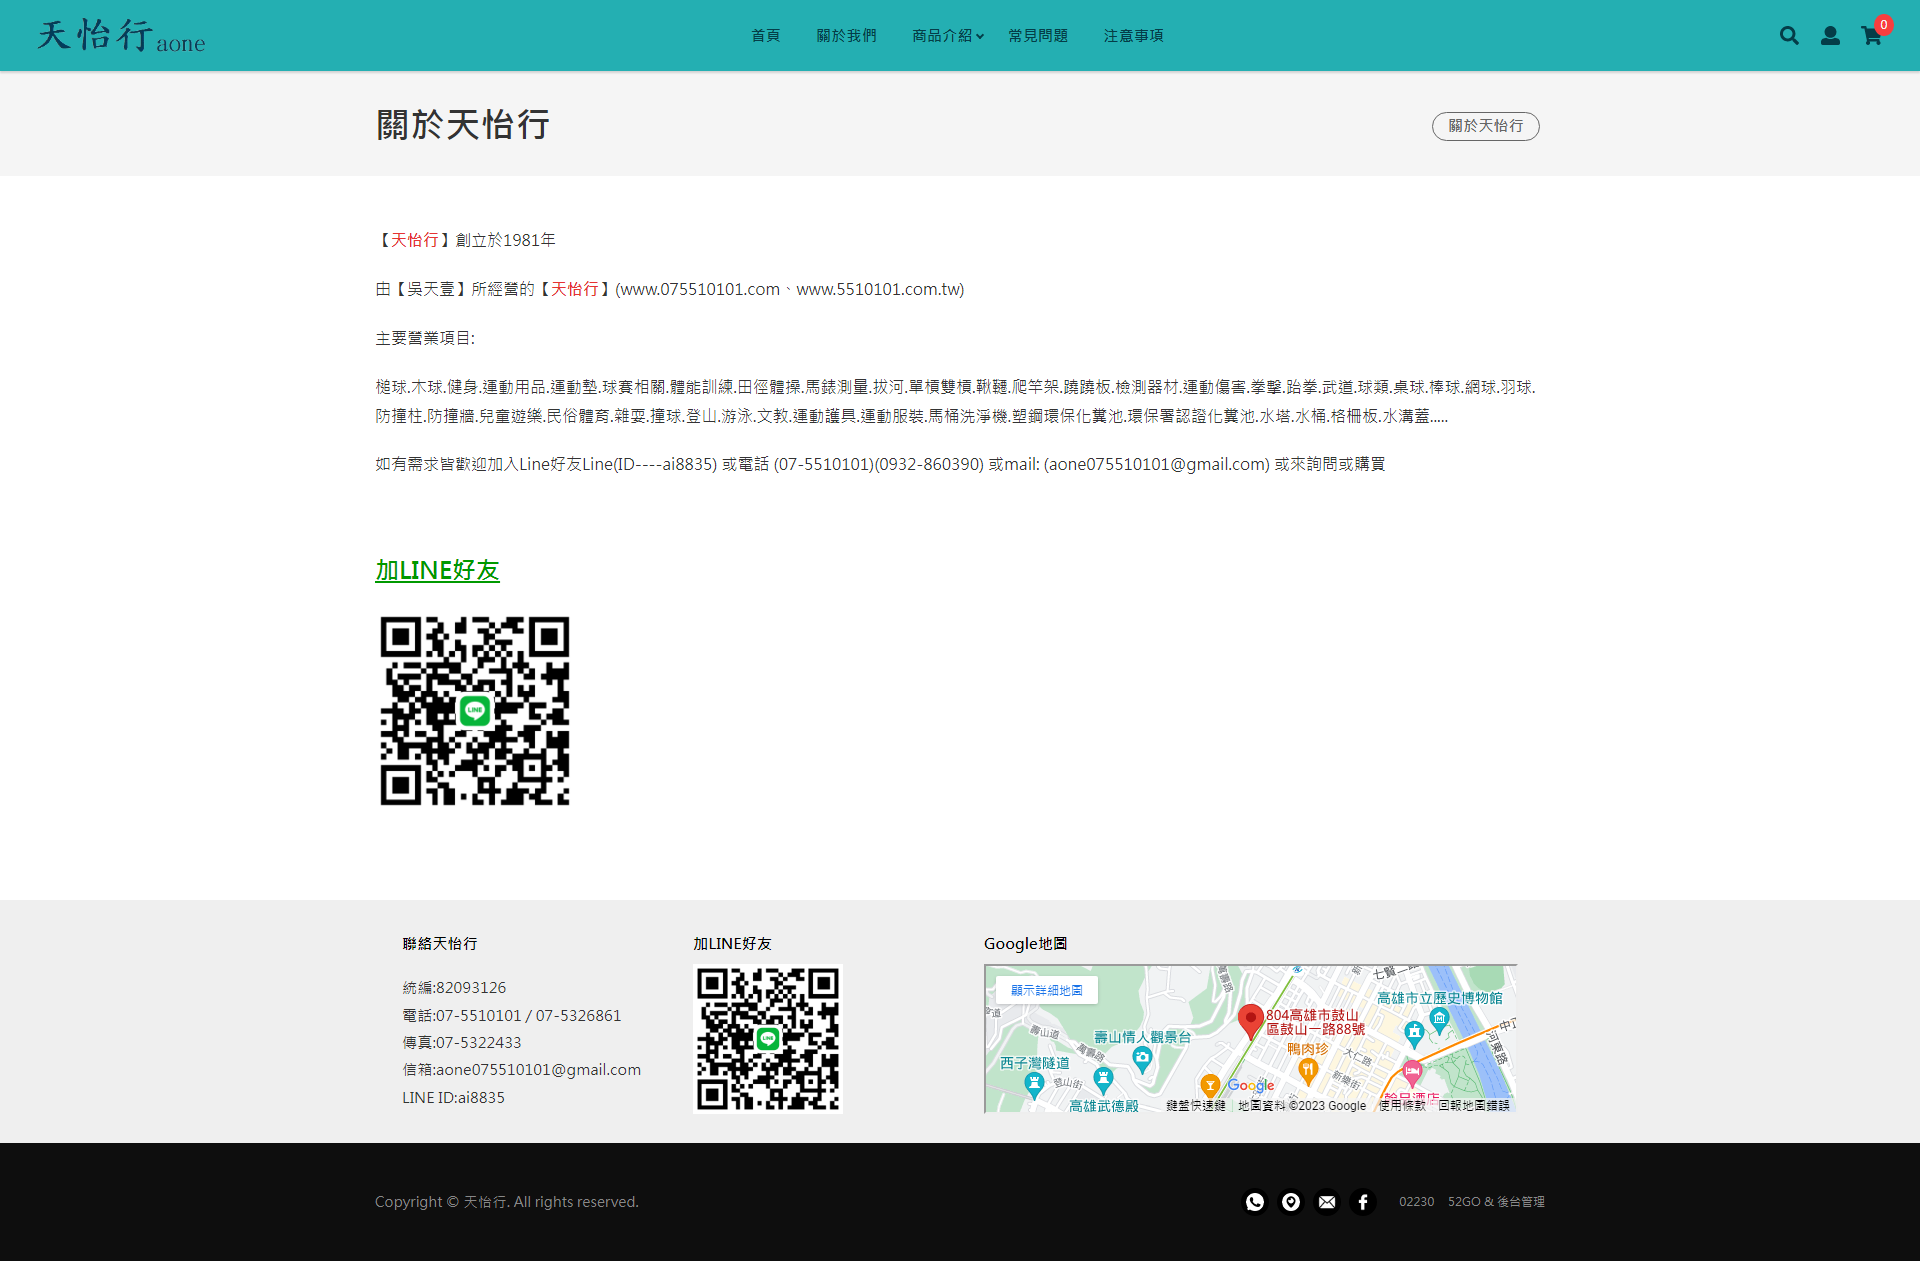
Task: Click 壽山情人觀景台 map marker
Action: coord(1142,1060)
